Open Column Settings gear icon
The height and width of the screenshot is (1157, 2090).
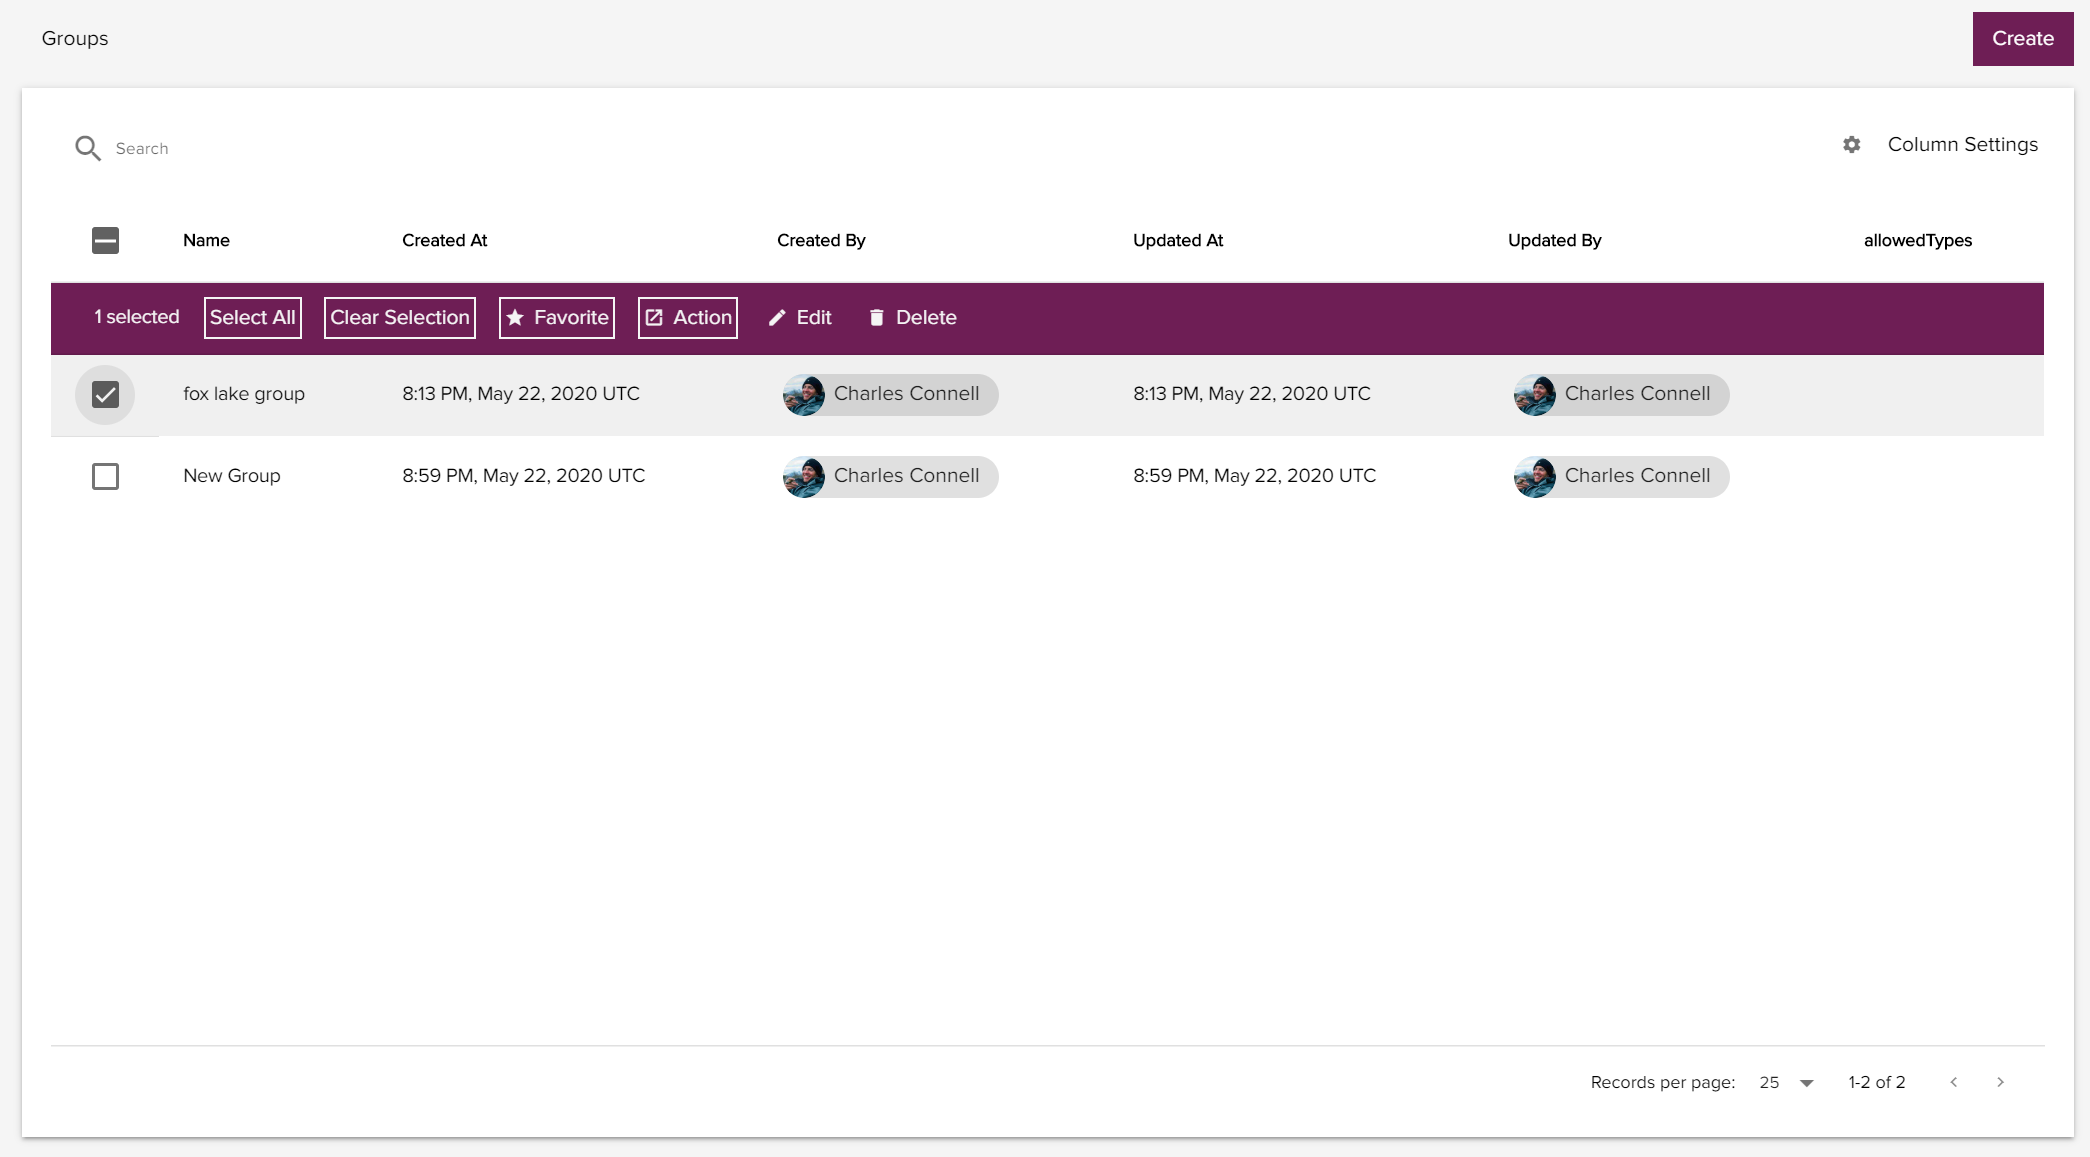(1851, 144)
